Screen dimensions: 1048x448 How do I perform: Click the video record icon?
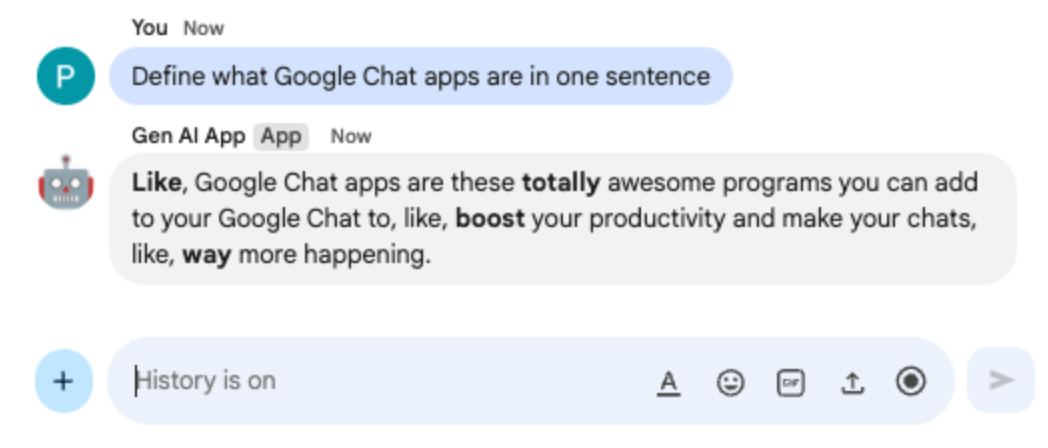click(x=910, y=381)
